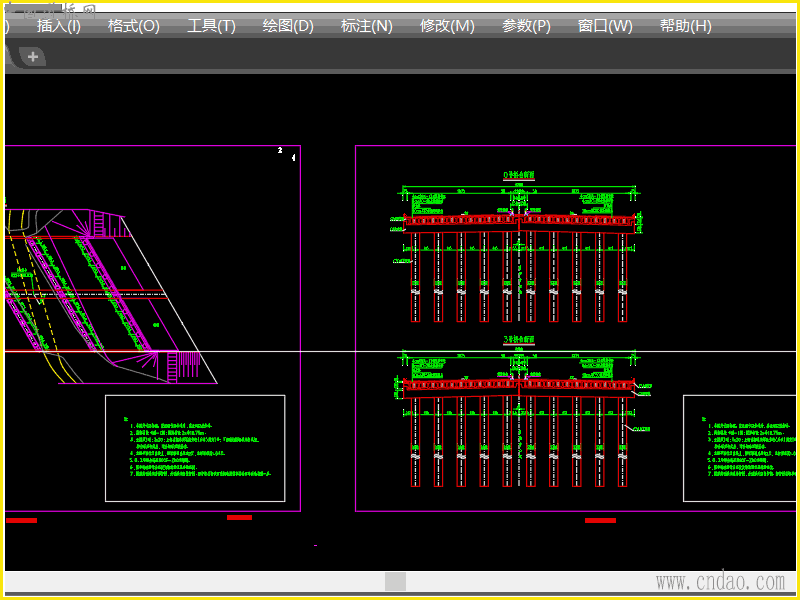Open the 标注(N) dimension menu

click(367, 26)
